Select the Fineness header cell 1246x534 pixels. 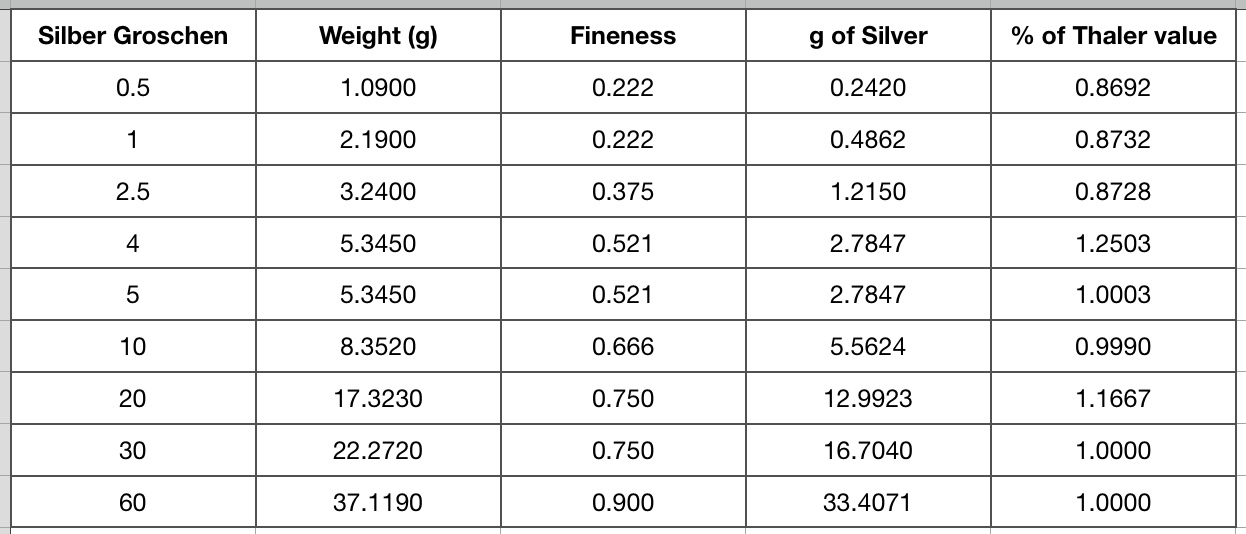tap(623, 37)
